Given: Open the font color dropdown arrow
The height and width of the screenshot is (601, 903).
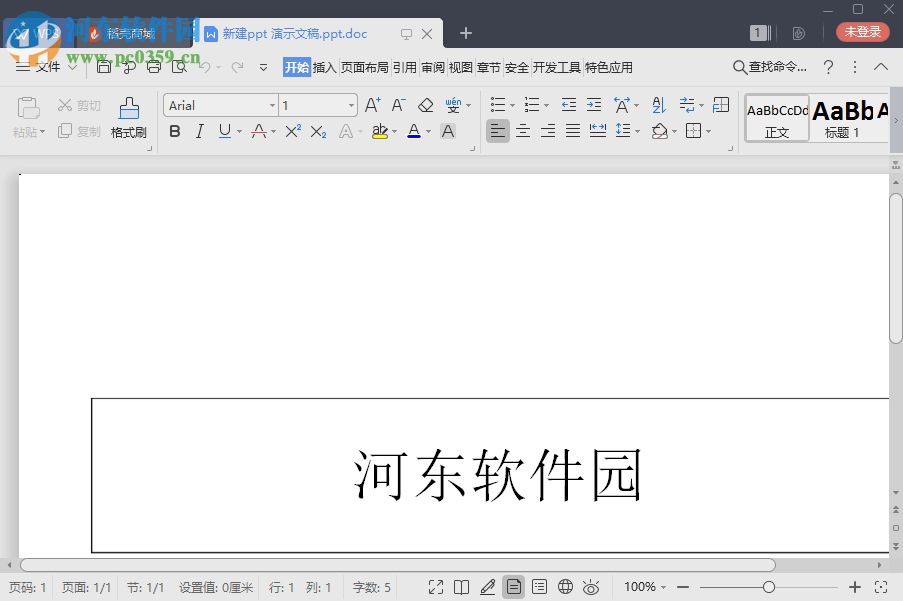Looking at the screenshot, I should pyautogui.click(x=427, y=131).
